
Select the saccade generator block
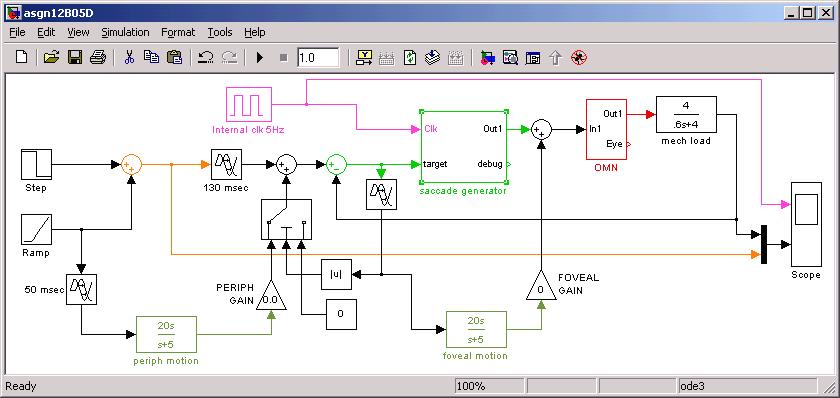click(x=464, y=146)
